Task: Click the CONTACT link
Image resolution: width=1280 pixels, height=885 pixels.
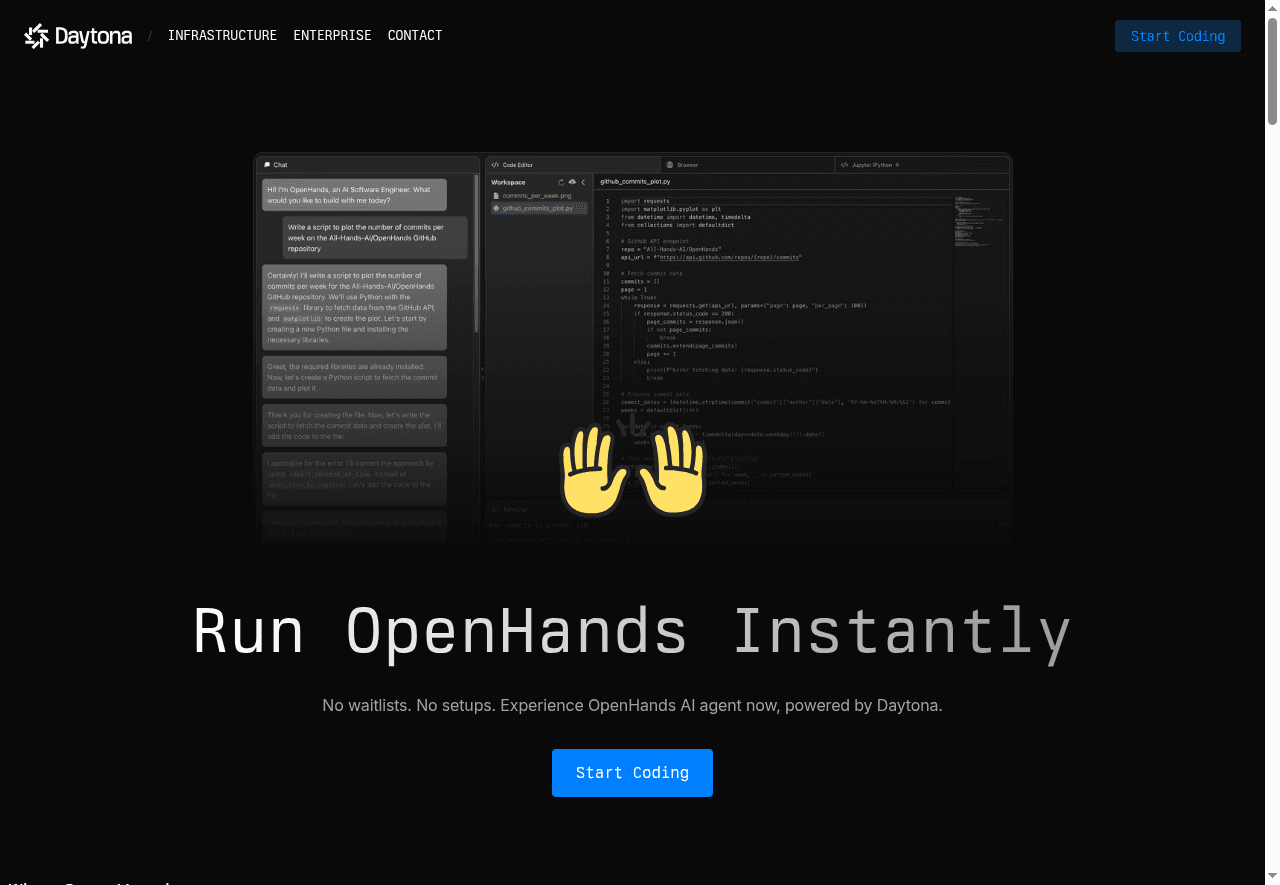Action: (415, 35)
